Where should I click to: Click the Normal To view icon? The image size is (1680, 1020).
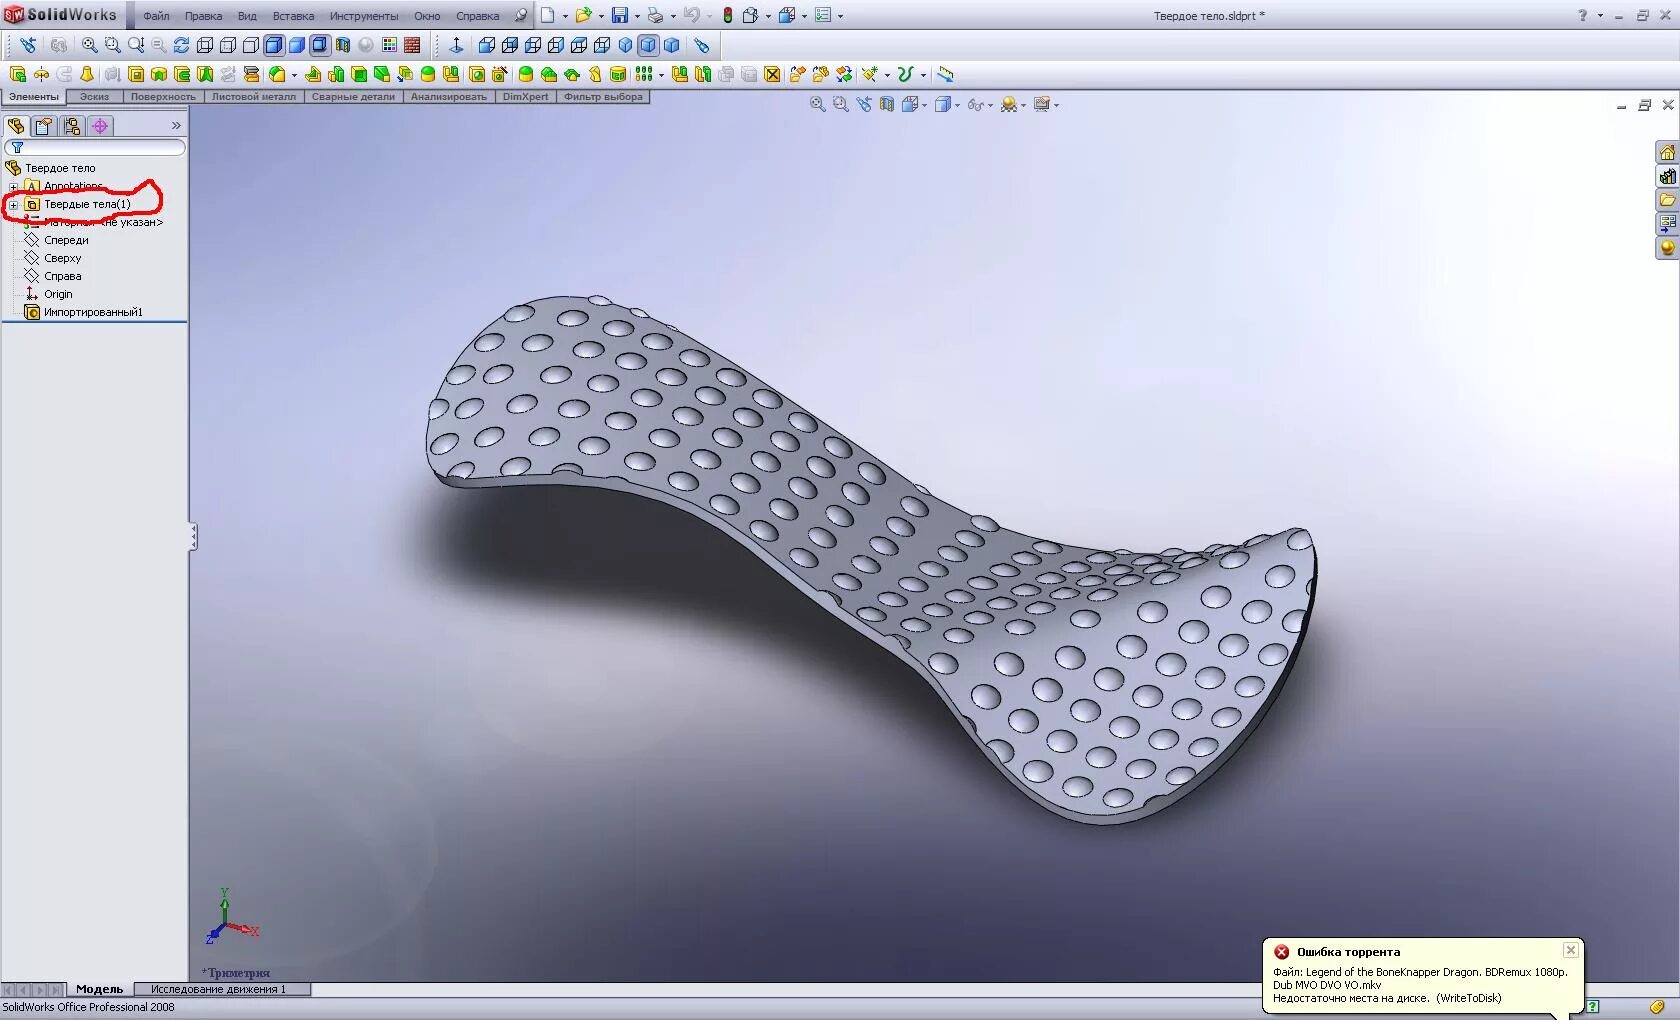(x=457, y=45)
